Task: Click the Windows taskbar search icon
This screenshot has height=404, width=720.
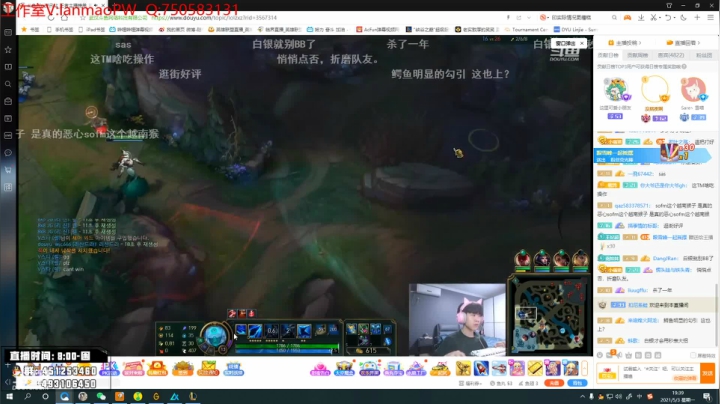Action: [28, 396]
